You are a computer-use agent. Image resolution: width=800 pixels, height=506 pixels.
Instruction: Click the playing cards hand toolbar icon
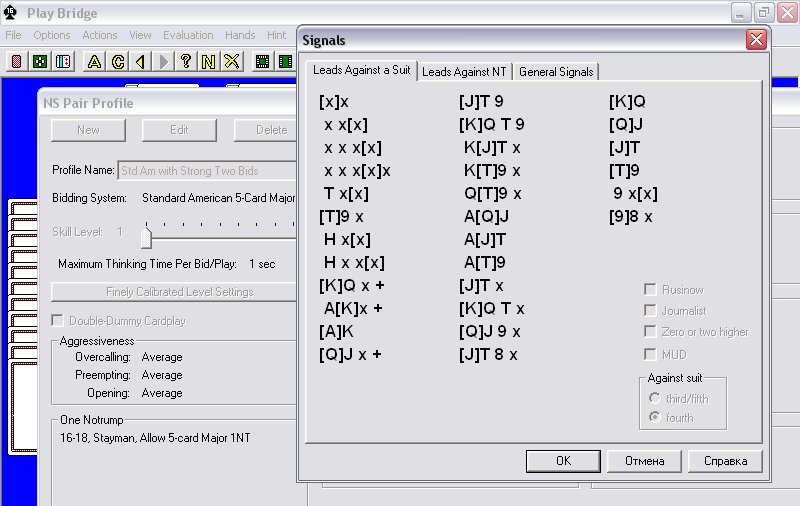63,62
